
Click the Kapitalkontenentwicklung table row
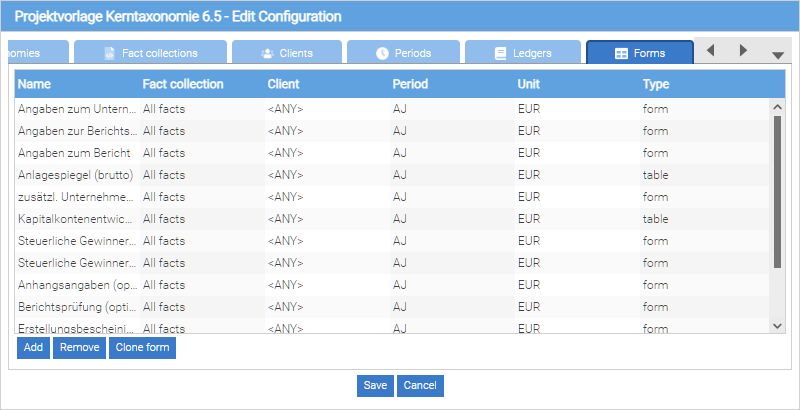tap(76, 219)
